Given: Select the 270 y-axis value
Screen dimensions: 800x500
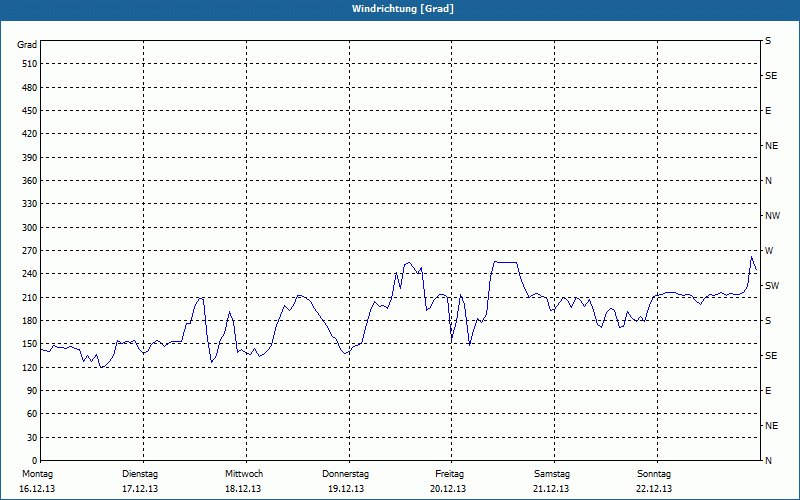Looking at the screenshot, I should coord(29,251).
